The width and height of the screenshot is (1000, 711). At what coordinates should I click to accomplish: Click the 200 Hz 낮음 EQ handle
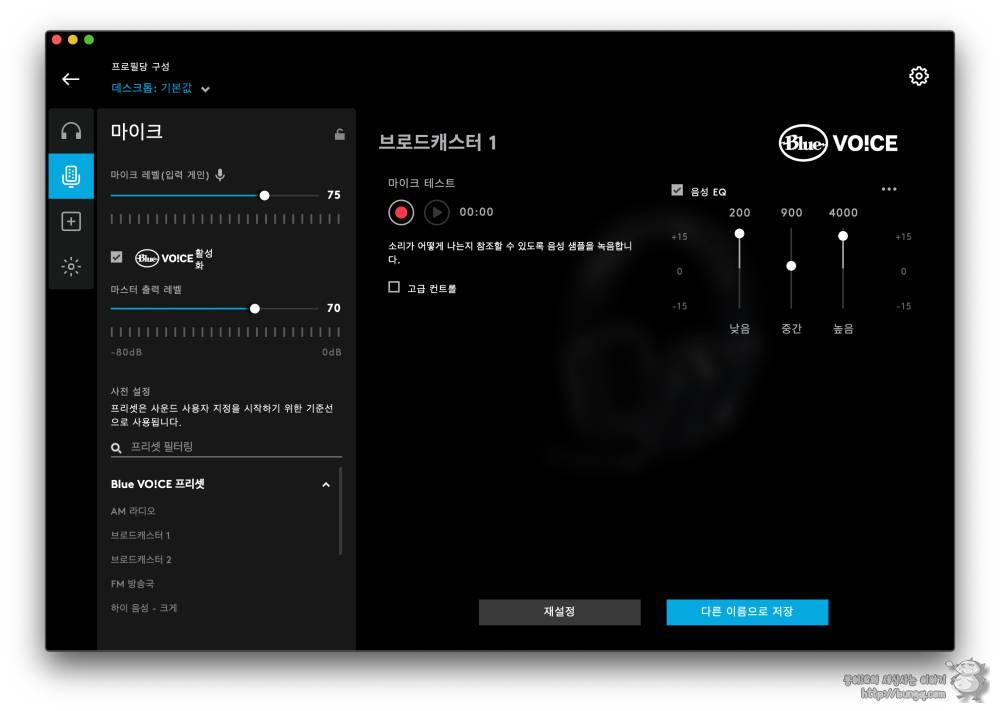coord(739,233)
